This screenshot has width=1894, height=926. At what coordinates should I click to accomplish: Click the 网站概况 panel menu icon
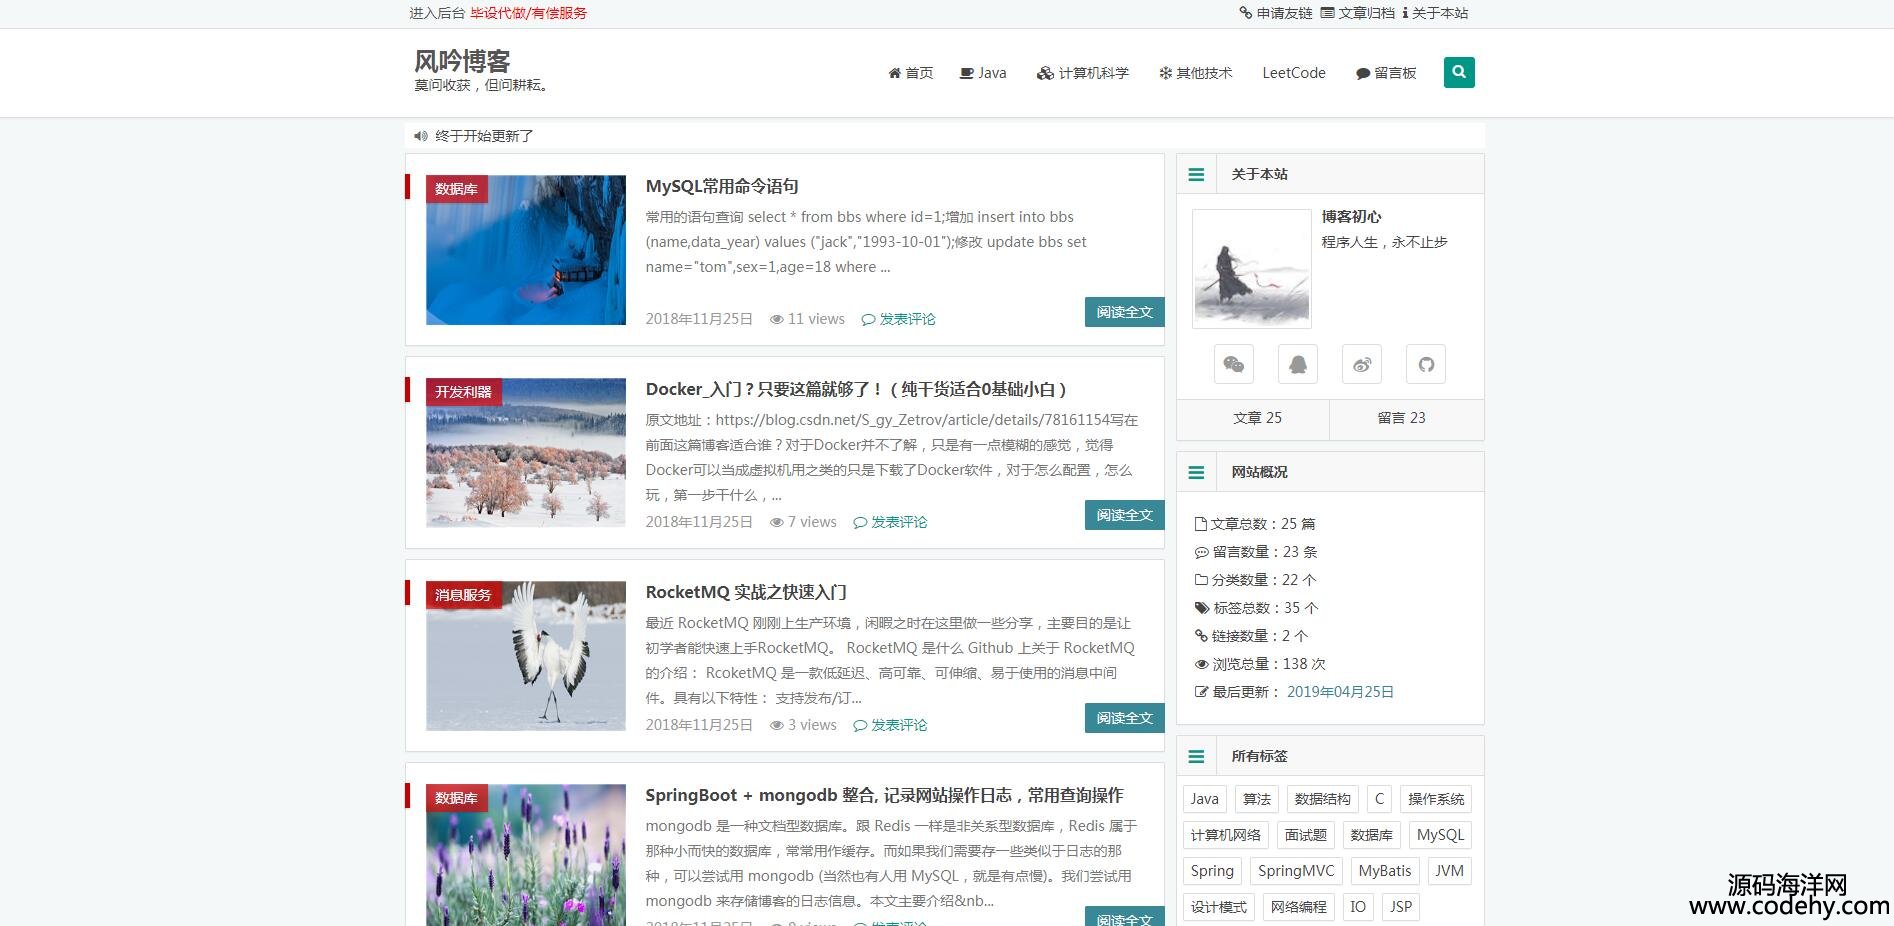pyautogui.click(x=1196, y=472)
